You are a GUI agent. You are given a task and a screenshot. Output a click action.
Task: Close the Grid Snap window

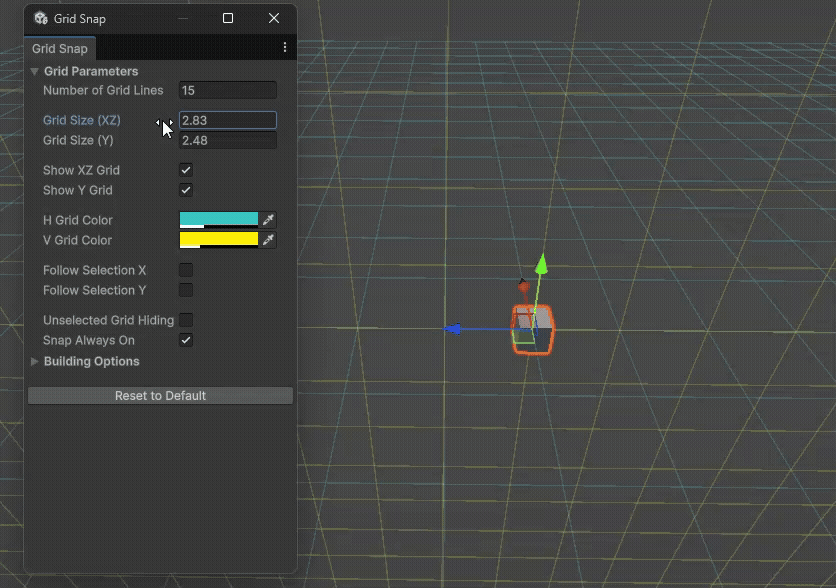[274, 18]
